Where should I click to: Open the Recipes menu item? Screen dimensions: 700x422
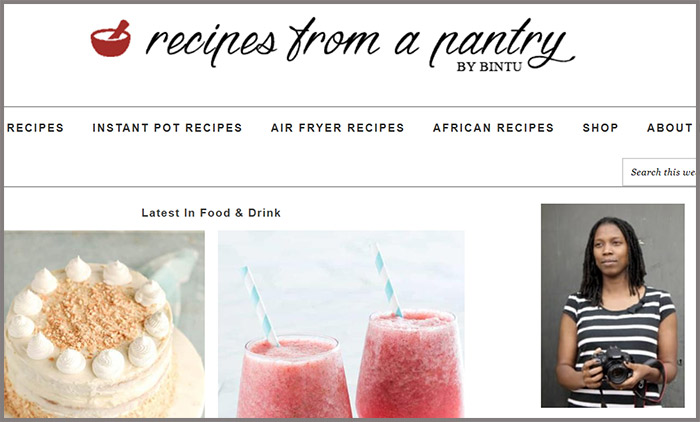35,128
